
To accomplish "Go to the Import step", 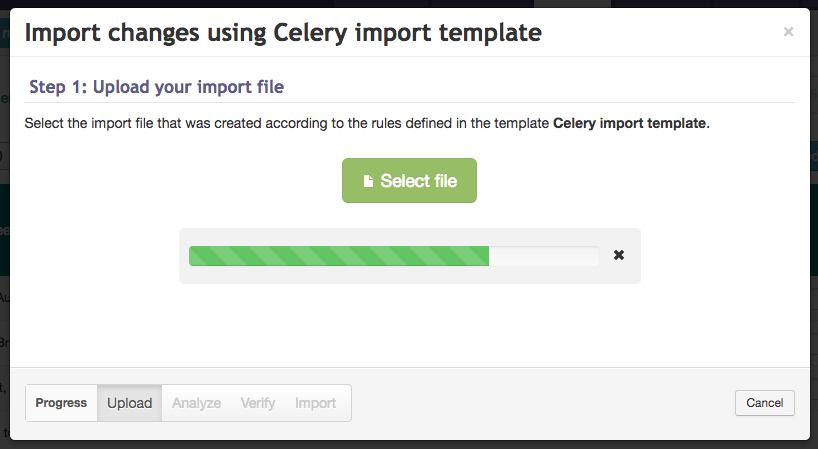I will pos(316,403).
